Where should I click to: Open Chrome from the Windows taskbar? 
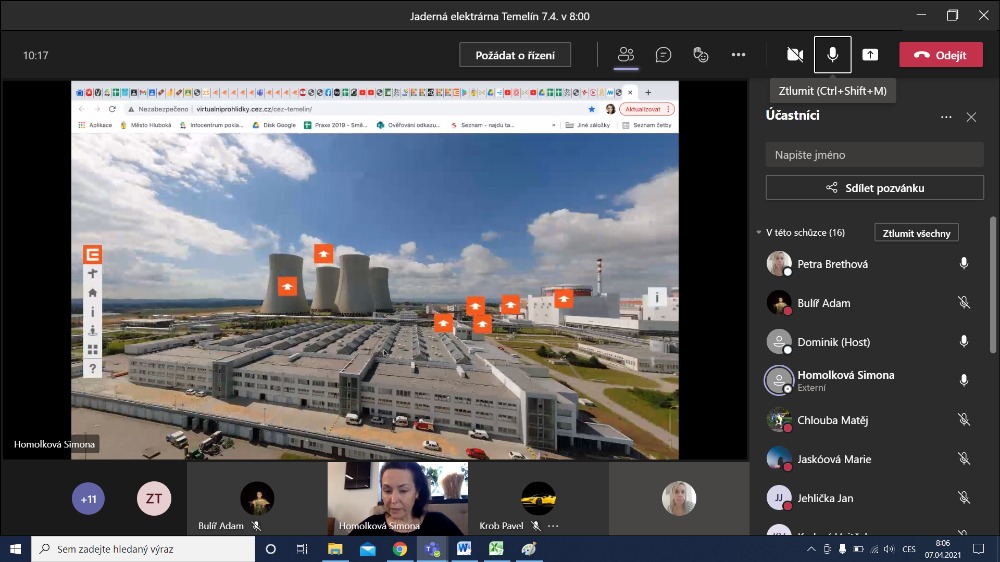coord(399,549)
